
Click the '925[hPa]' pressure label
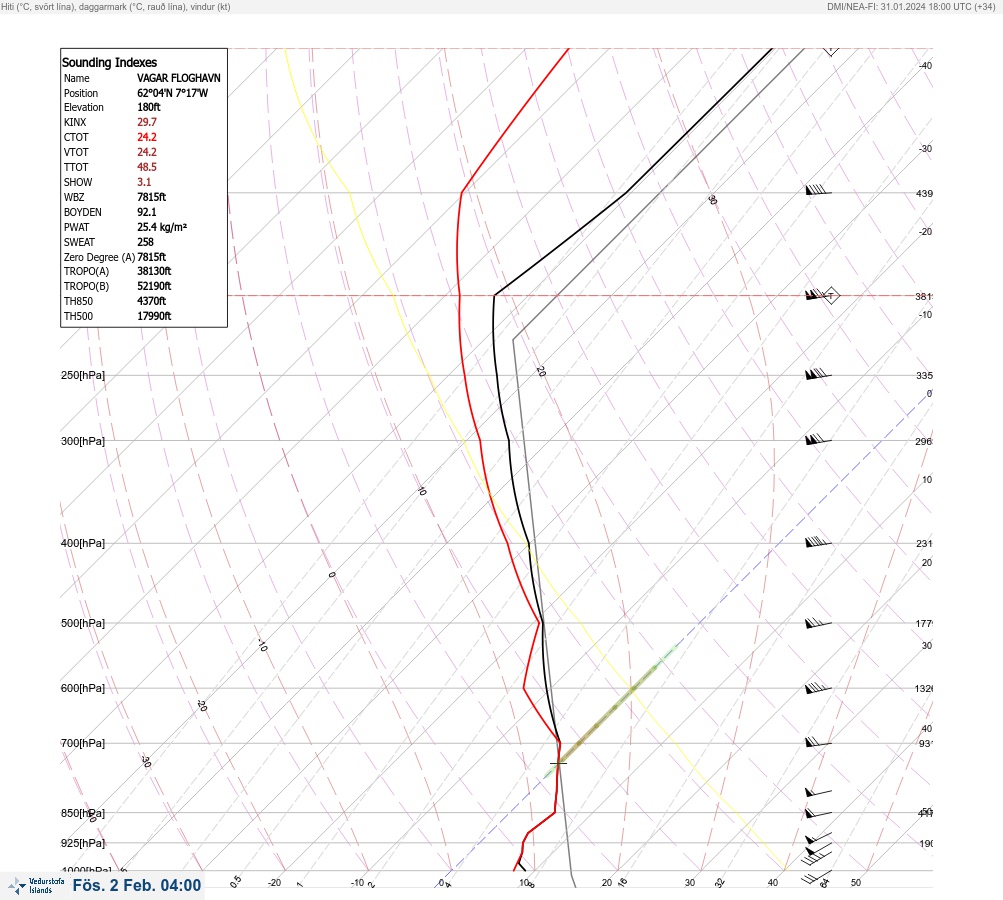pos(83,843)
